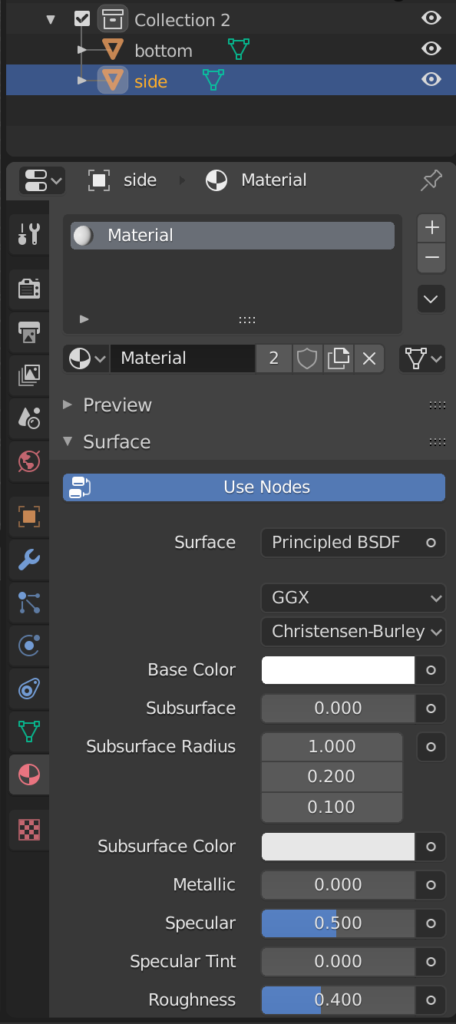Add a material slot with plus button
The width and height of the screenshot is (456, 1024).
[x=431, y=228]
